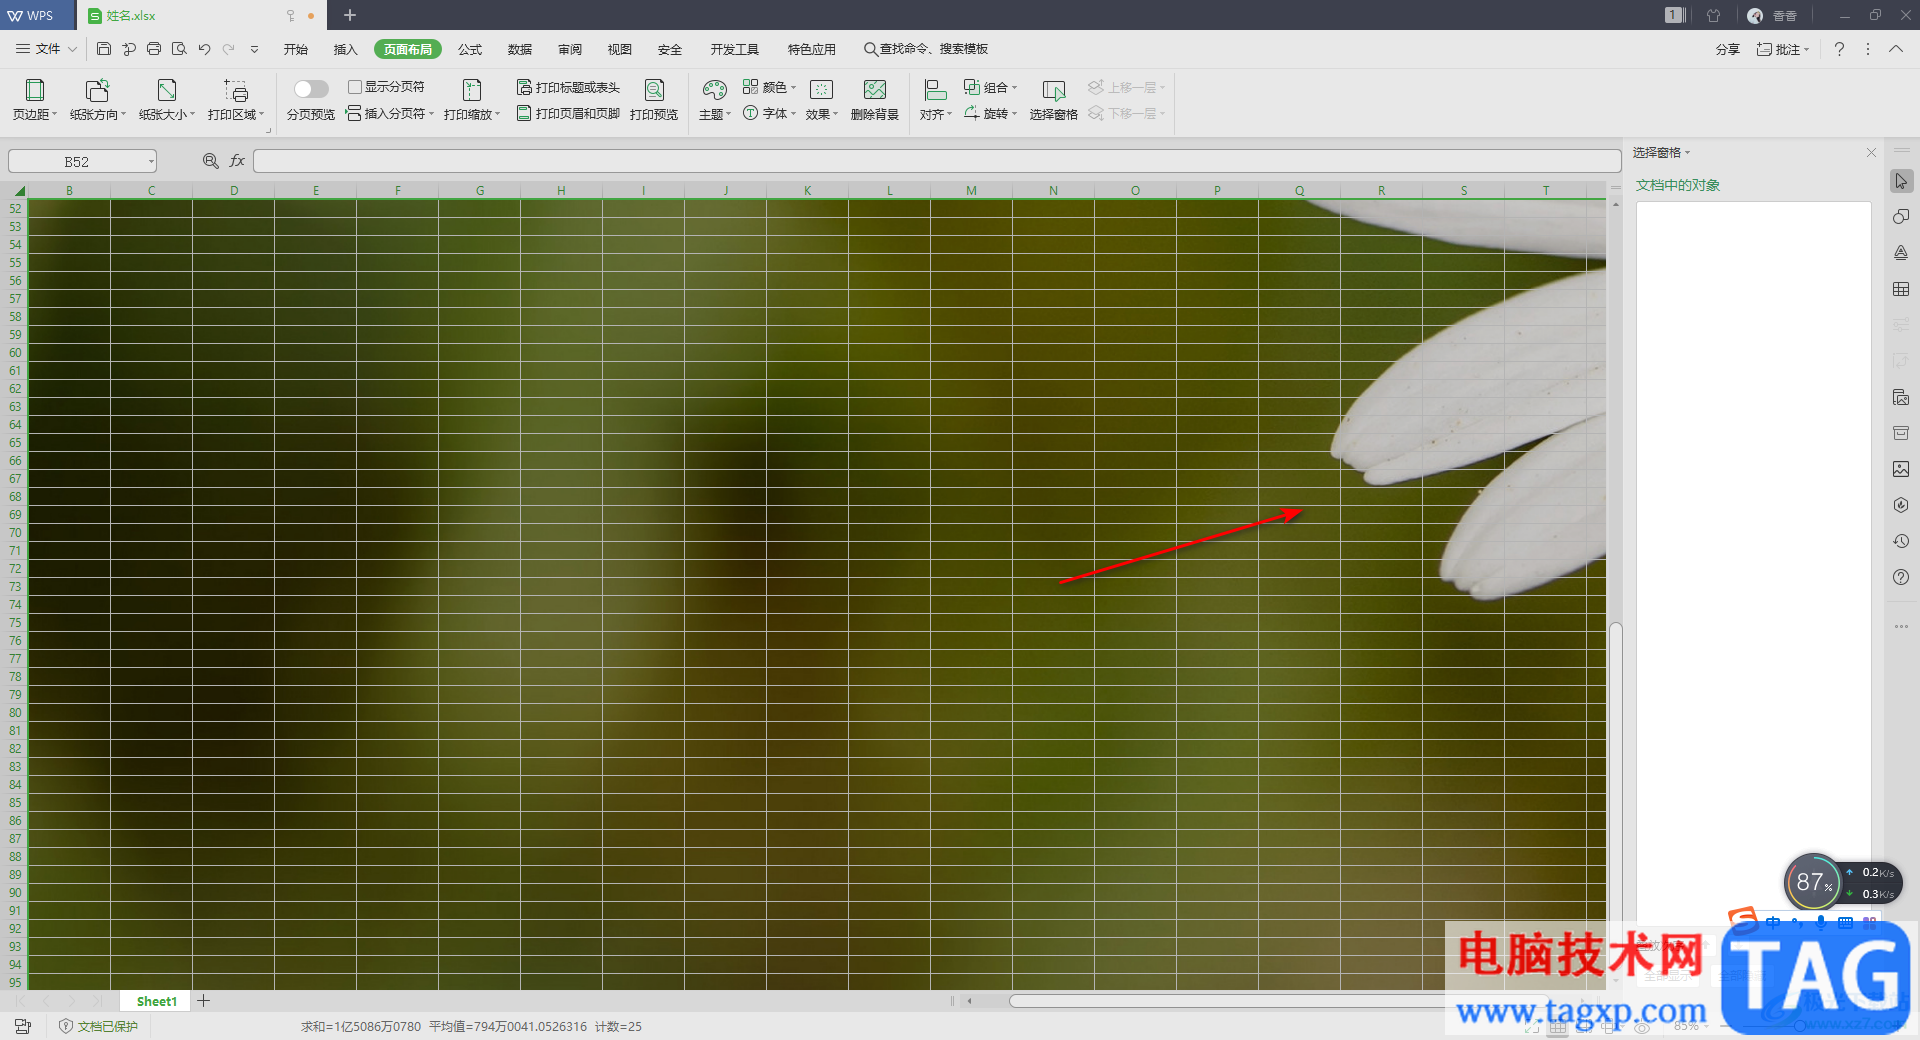Click the text style (A) sidebar icon

[1901, 253]
